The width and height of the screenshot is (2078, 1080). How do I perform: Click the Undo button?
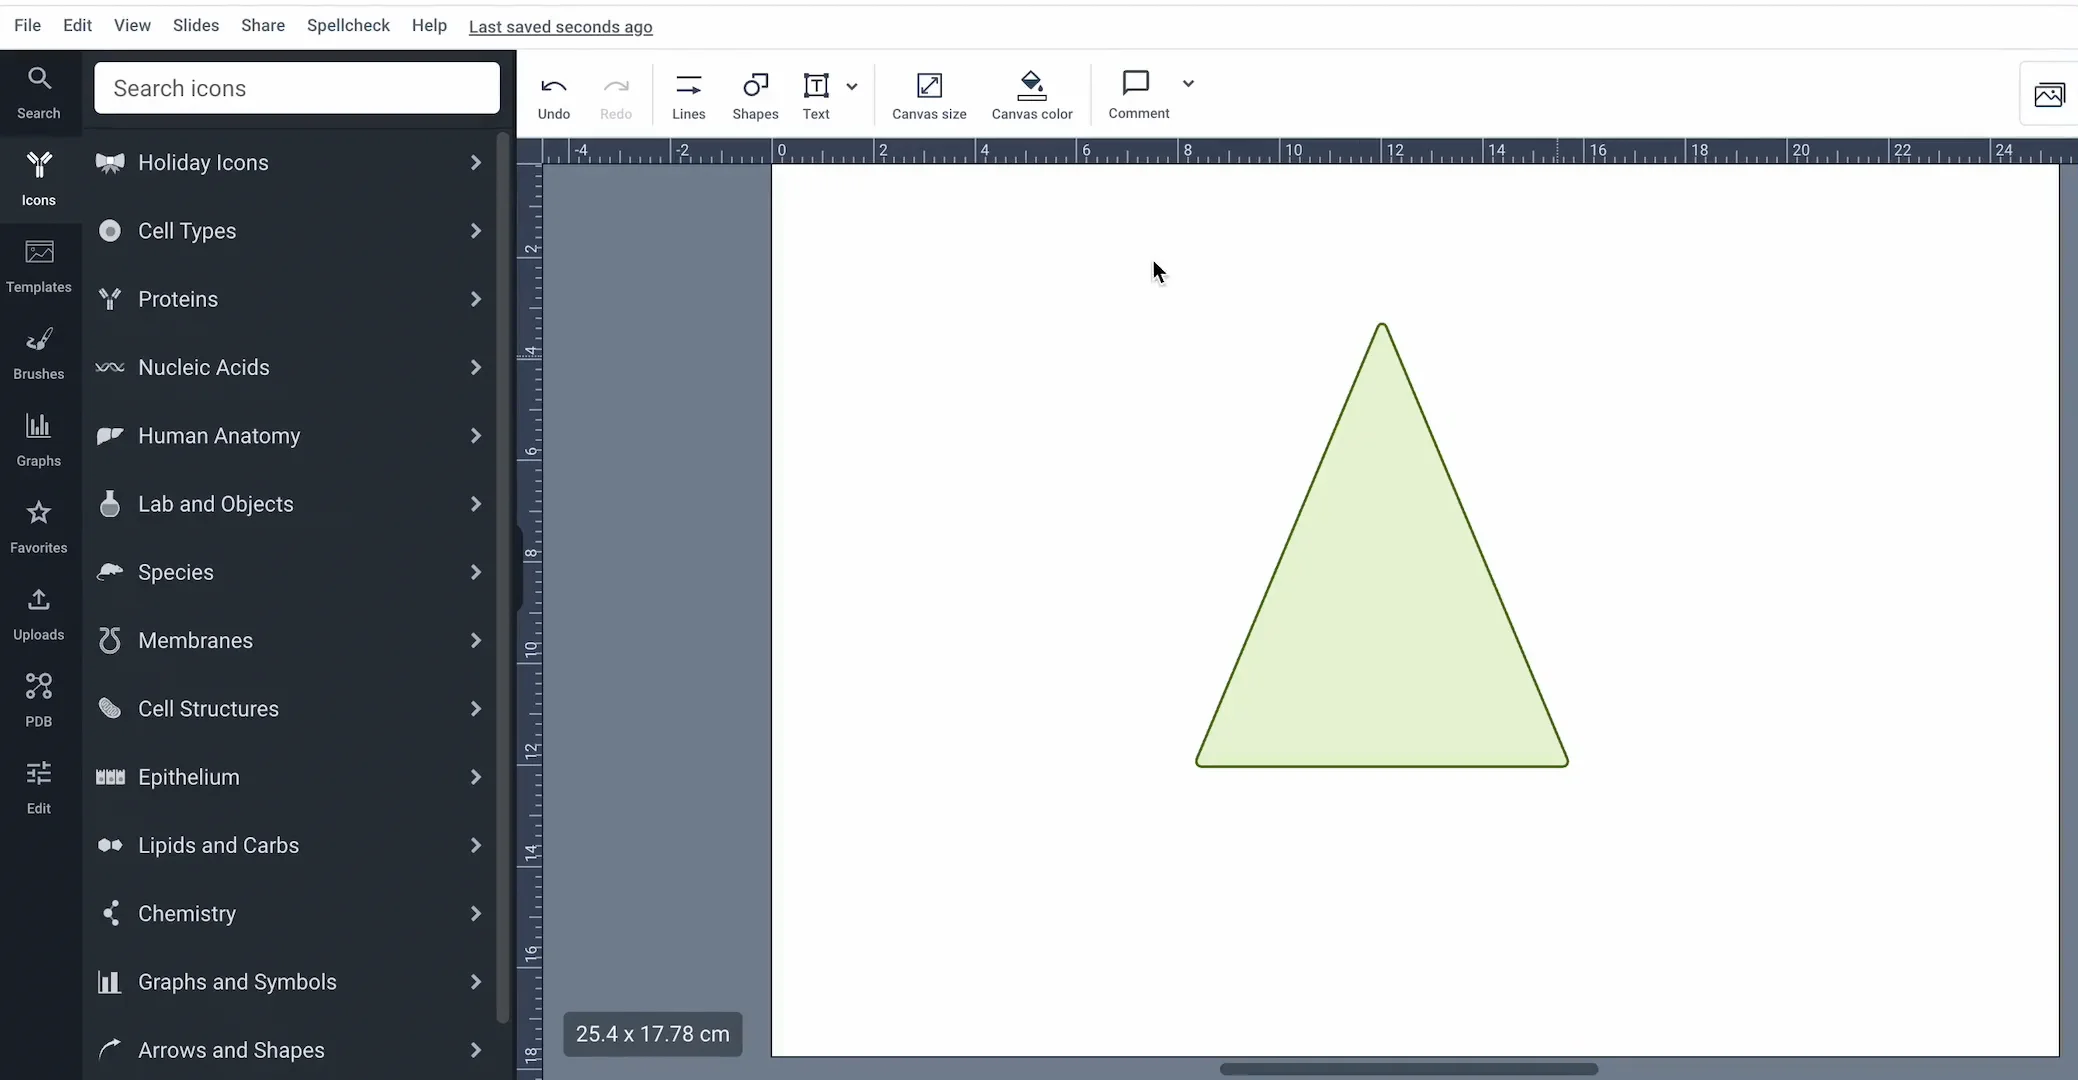click(x=553, y=96)
